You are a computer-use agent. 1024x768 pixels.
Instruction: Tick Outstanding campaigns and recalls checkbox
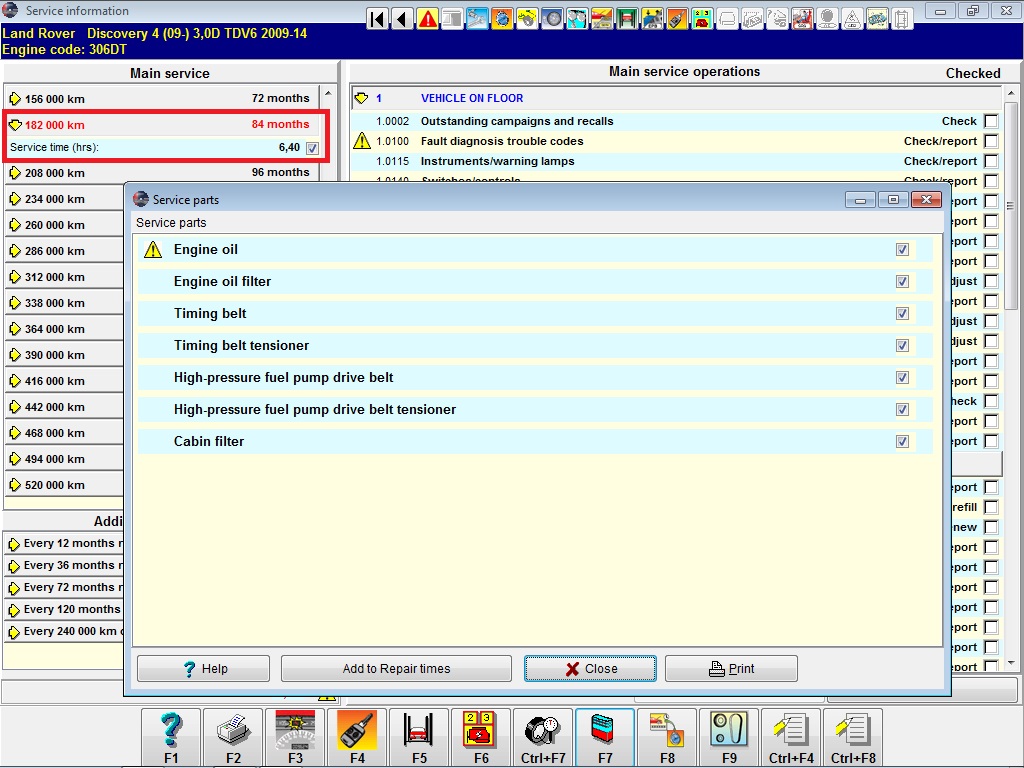(990, 121)
